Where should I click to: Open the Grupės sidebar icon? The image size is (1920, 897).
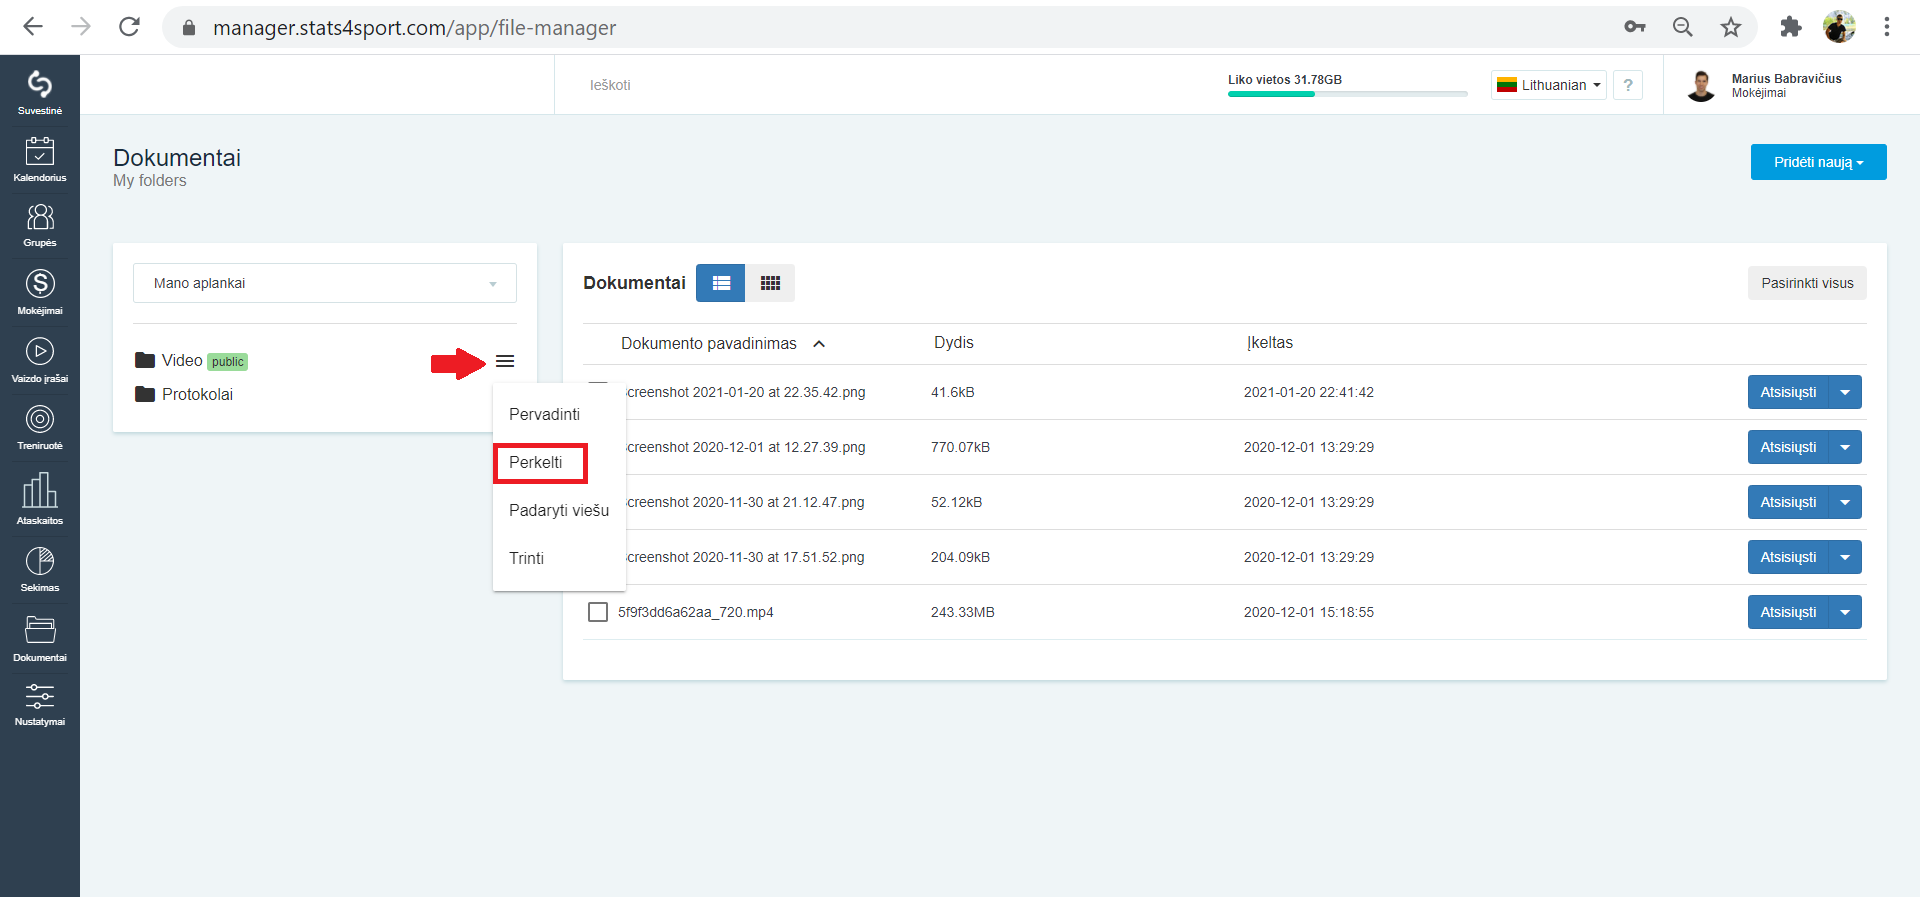coord(40,225)
